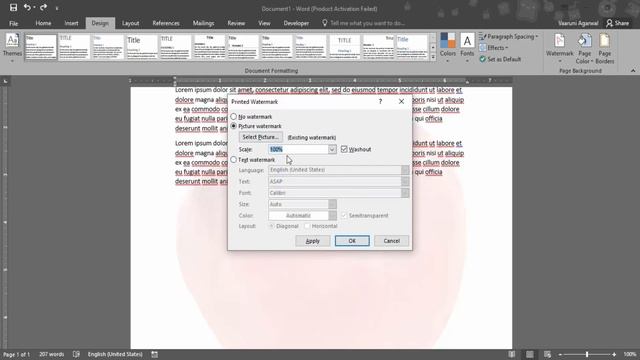This screenshot has height=360, width=640.
Task: Select the No watermark radio button
Action: click(x=233, y=116)
